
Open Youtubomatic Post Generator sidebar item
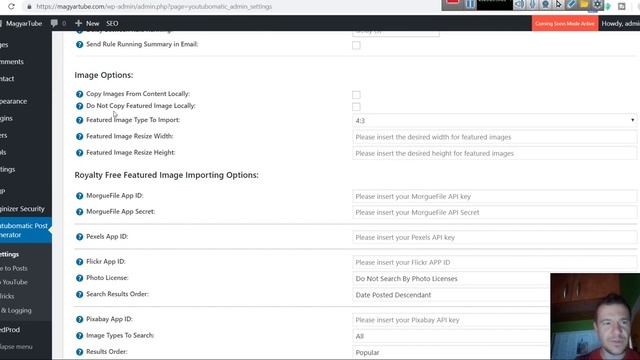click(26, 230)
